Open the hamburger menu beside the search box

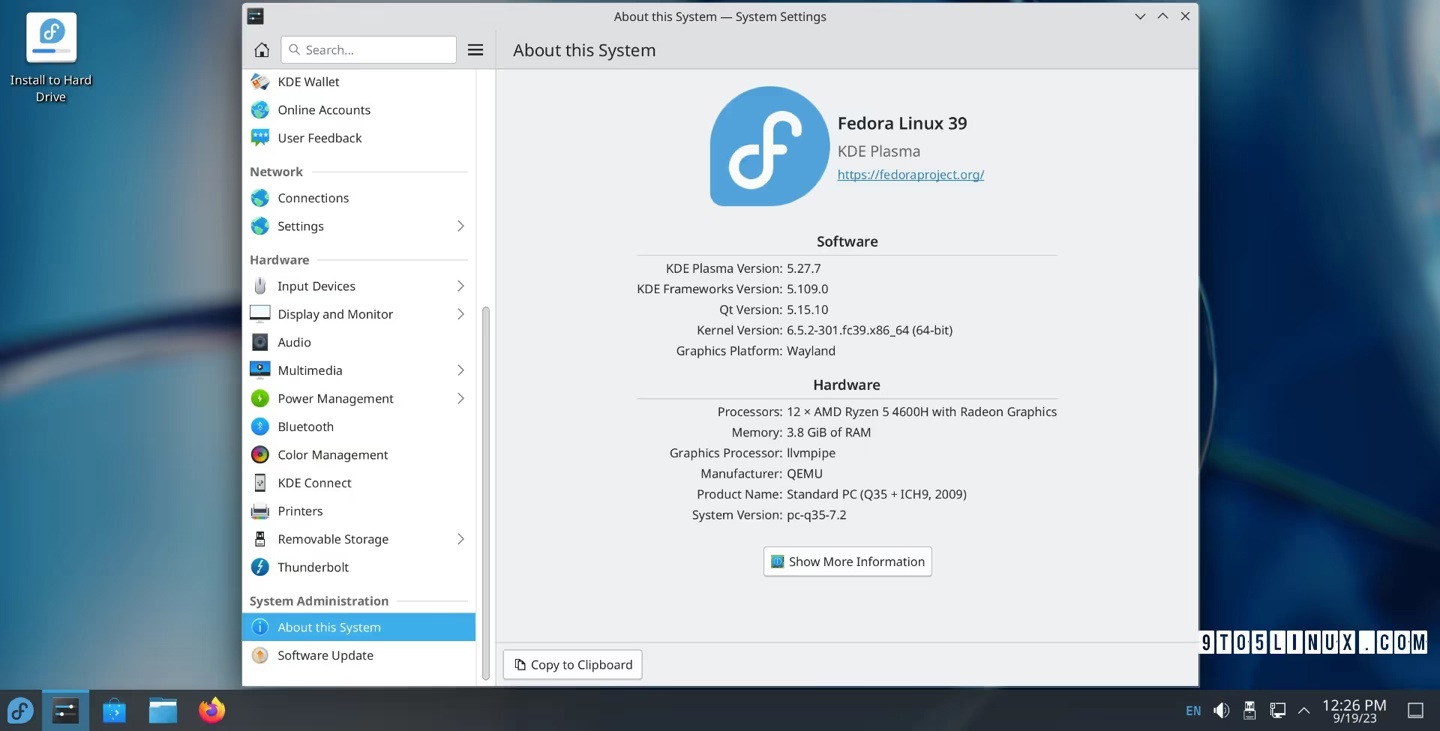pyautogui.click(x=475, y=50)
